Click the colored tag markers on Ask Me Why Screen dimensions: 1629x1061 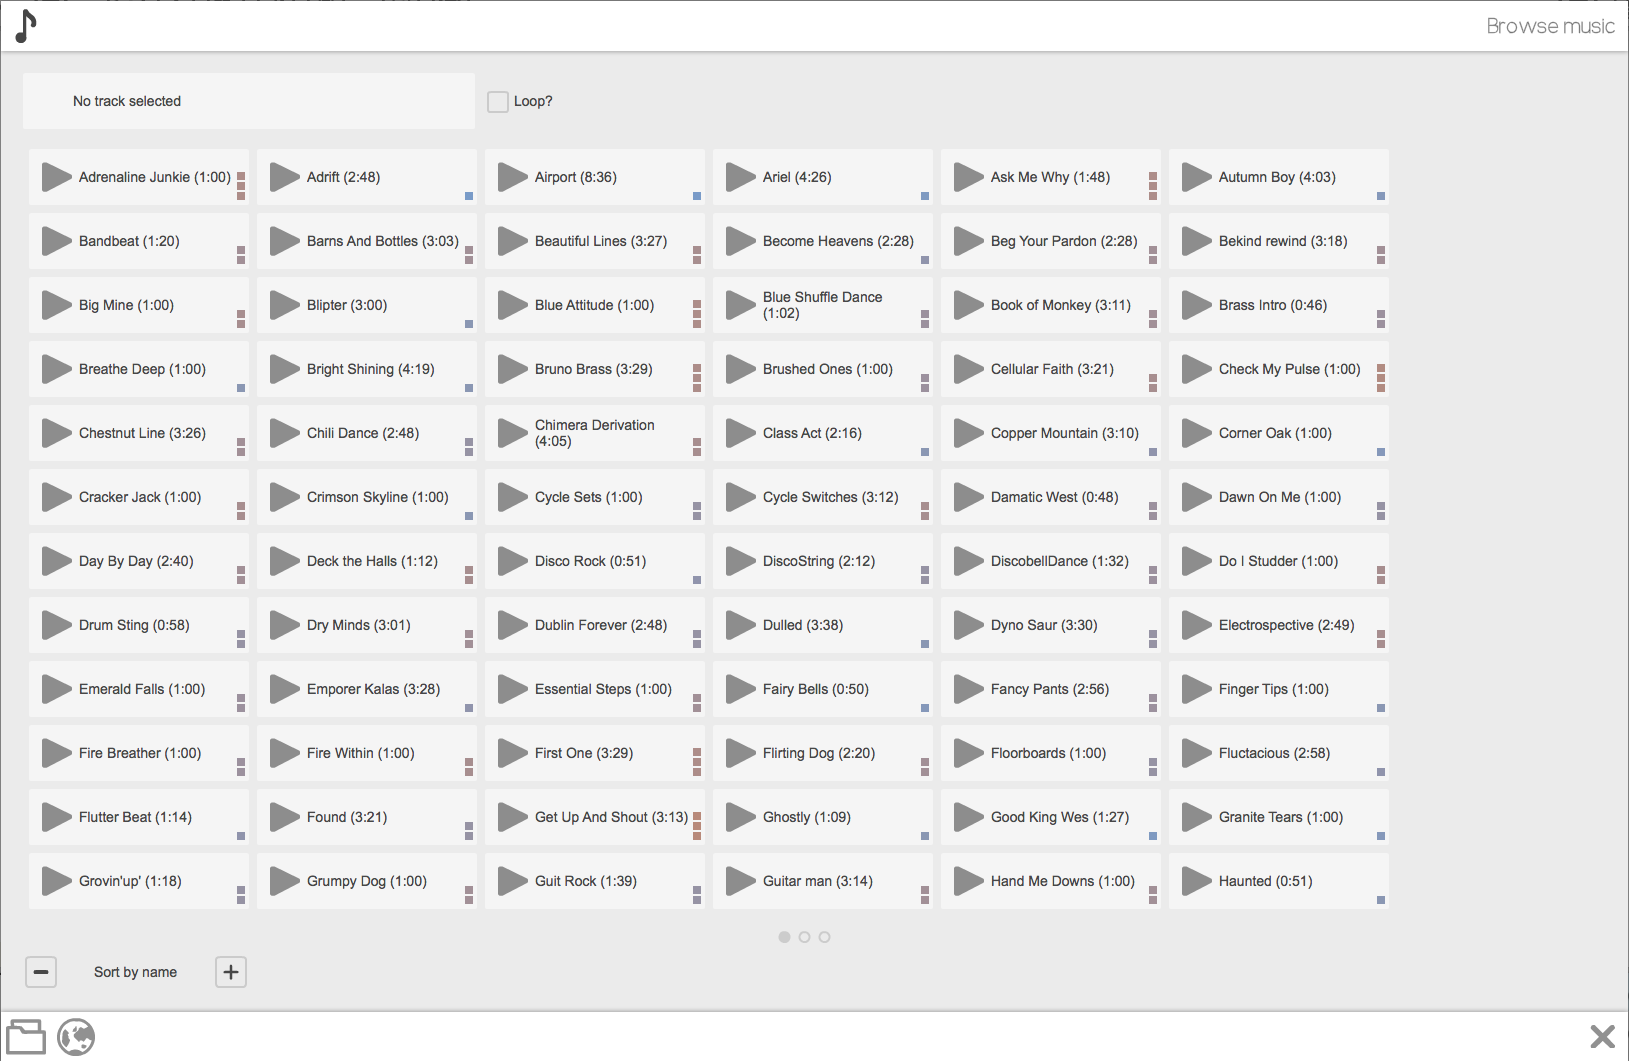pos(1152,185)
